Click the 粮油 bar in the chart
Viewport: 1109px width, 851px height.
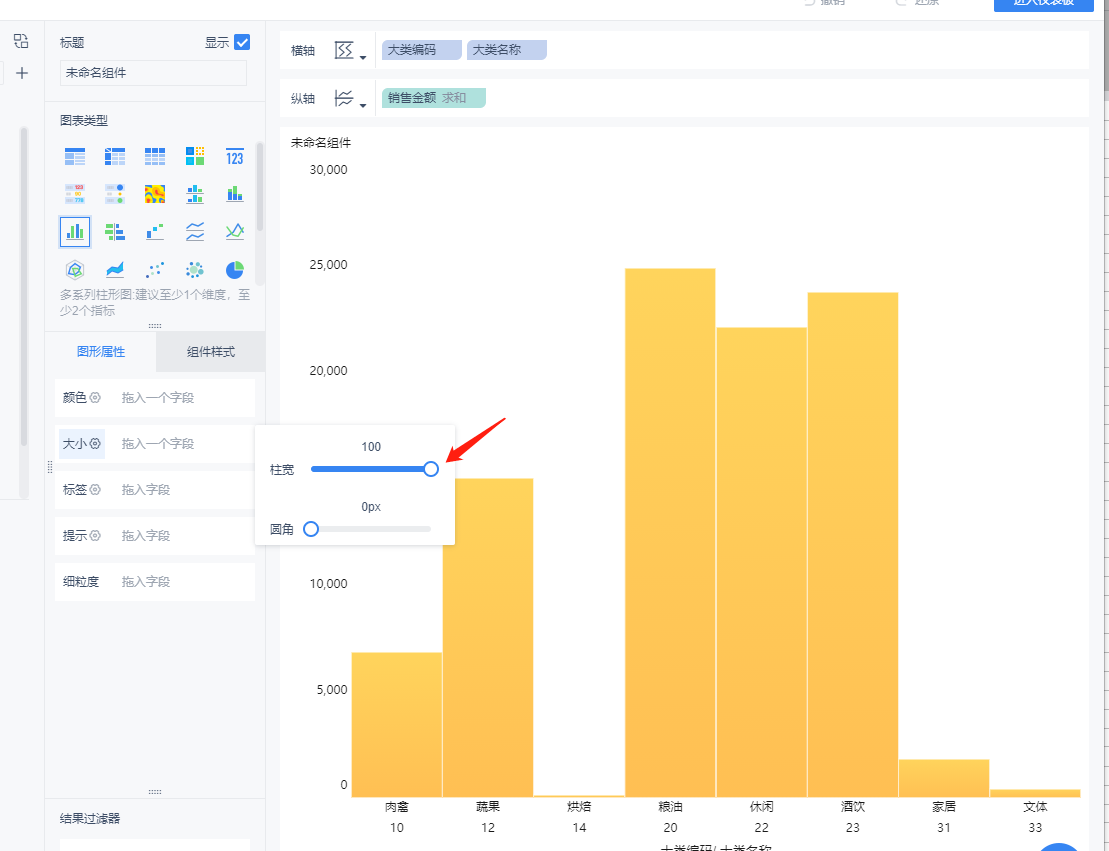670,533
